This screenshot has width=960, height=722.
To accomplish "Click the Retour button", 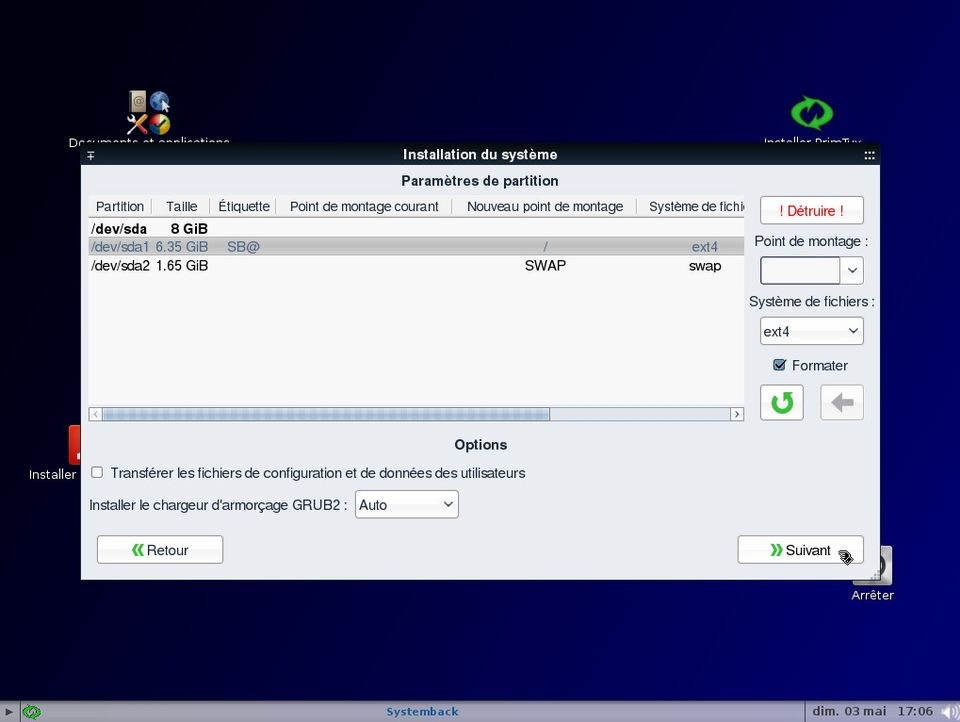I will (x=159, y=549).
